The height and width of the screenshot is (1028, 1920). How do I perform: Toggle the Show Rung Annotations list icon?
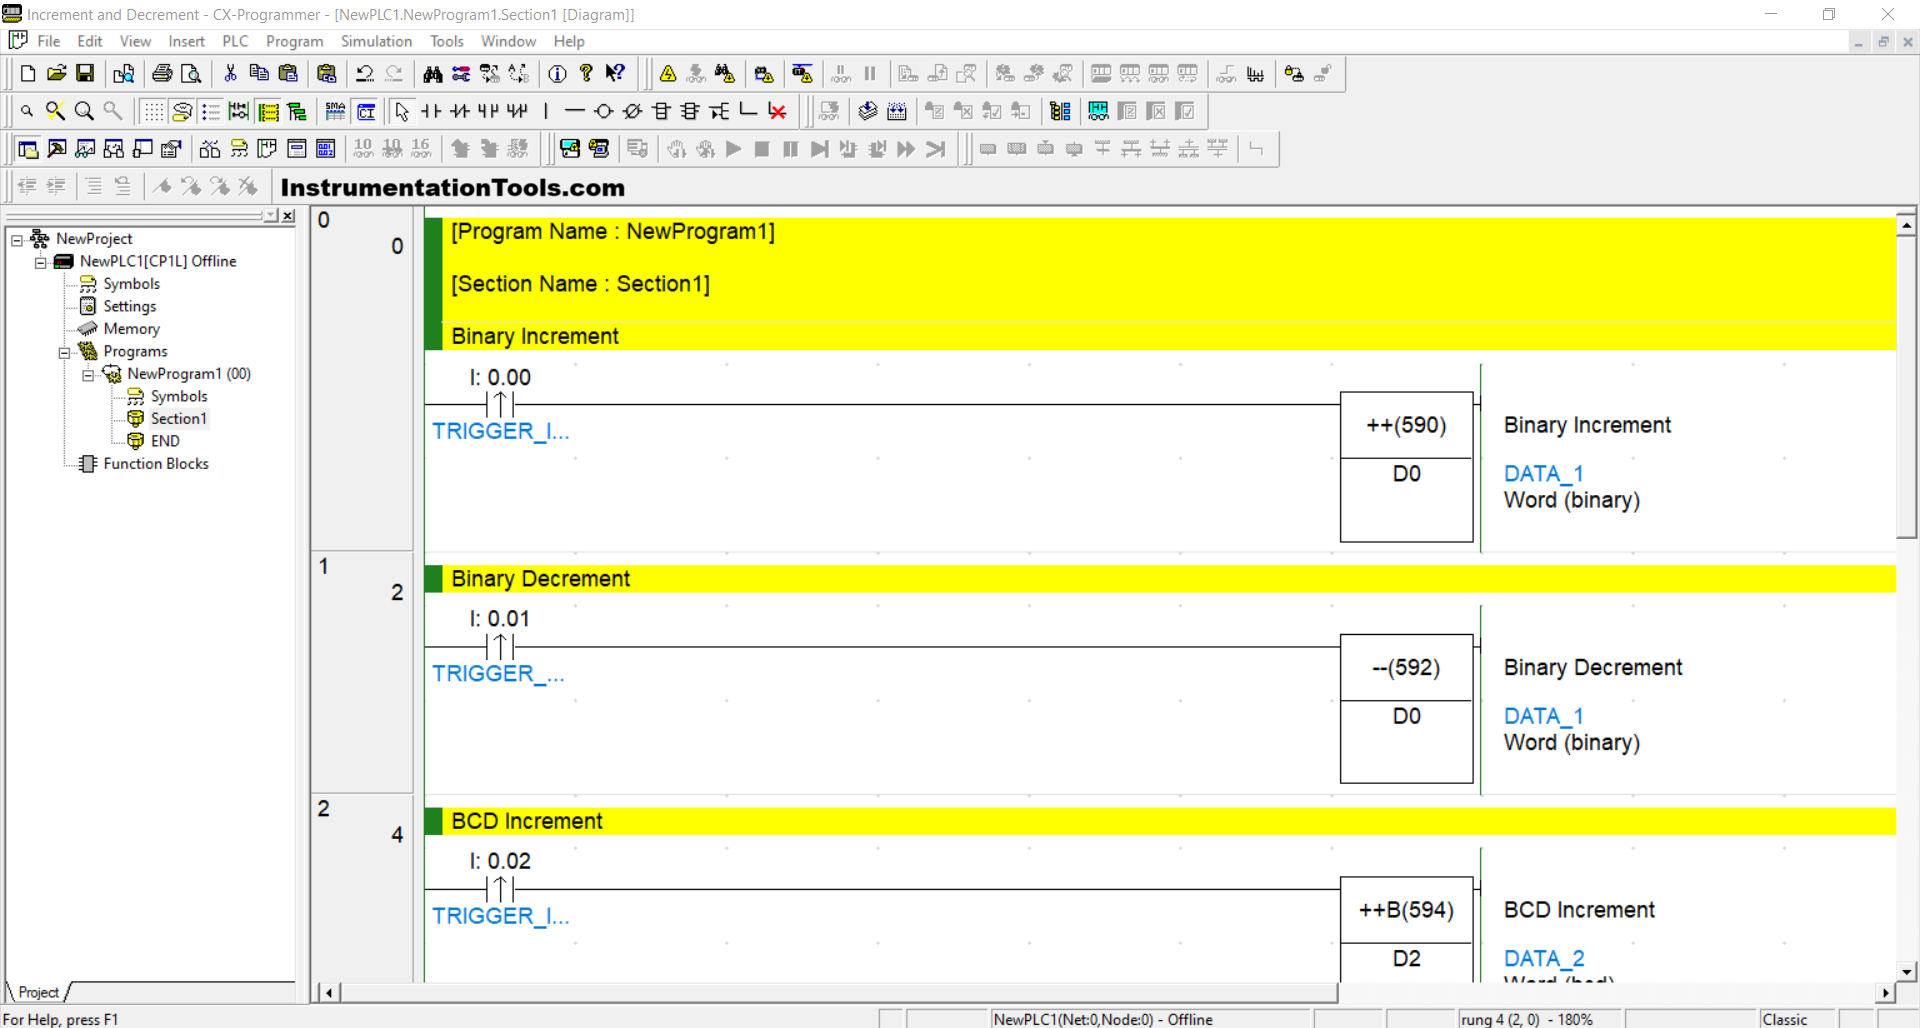coord(211,111)
